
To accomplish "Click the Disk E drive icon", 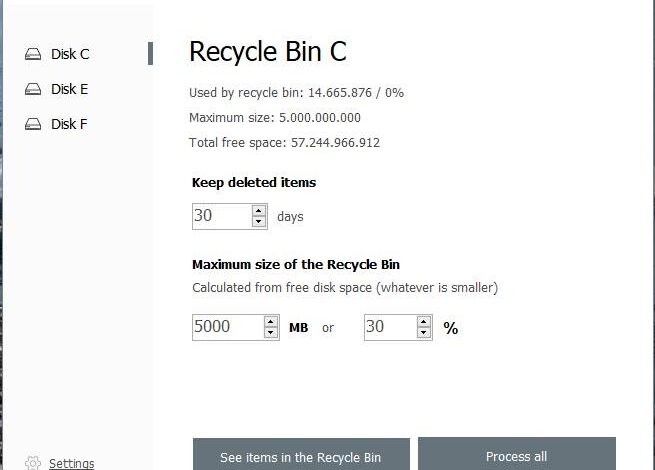I will tap(33, 89).
